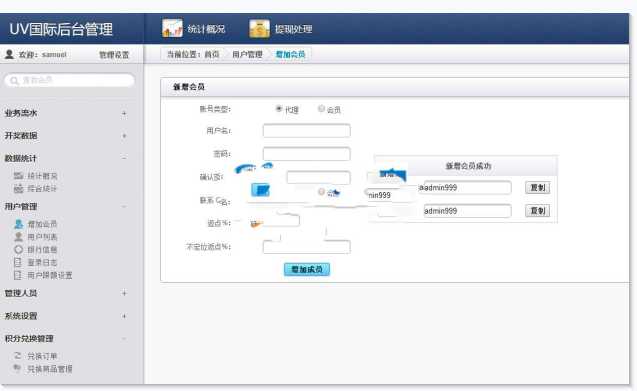Open the 兑换订单 text link in sidebar
Viewport: 637px width, 391px height.
tap(42, 356)
